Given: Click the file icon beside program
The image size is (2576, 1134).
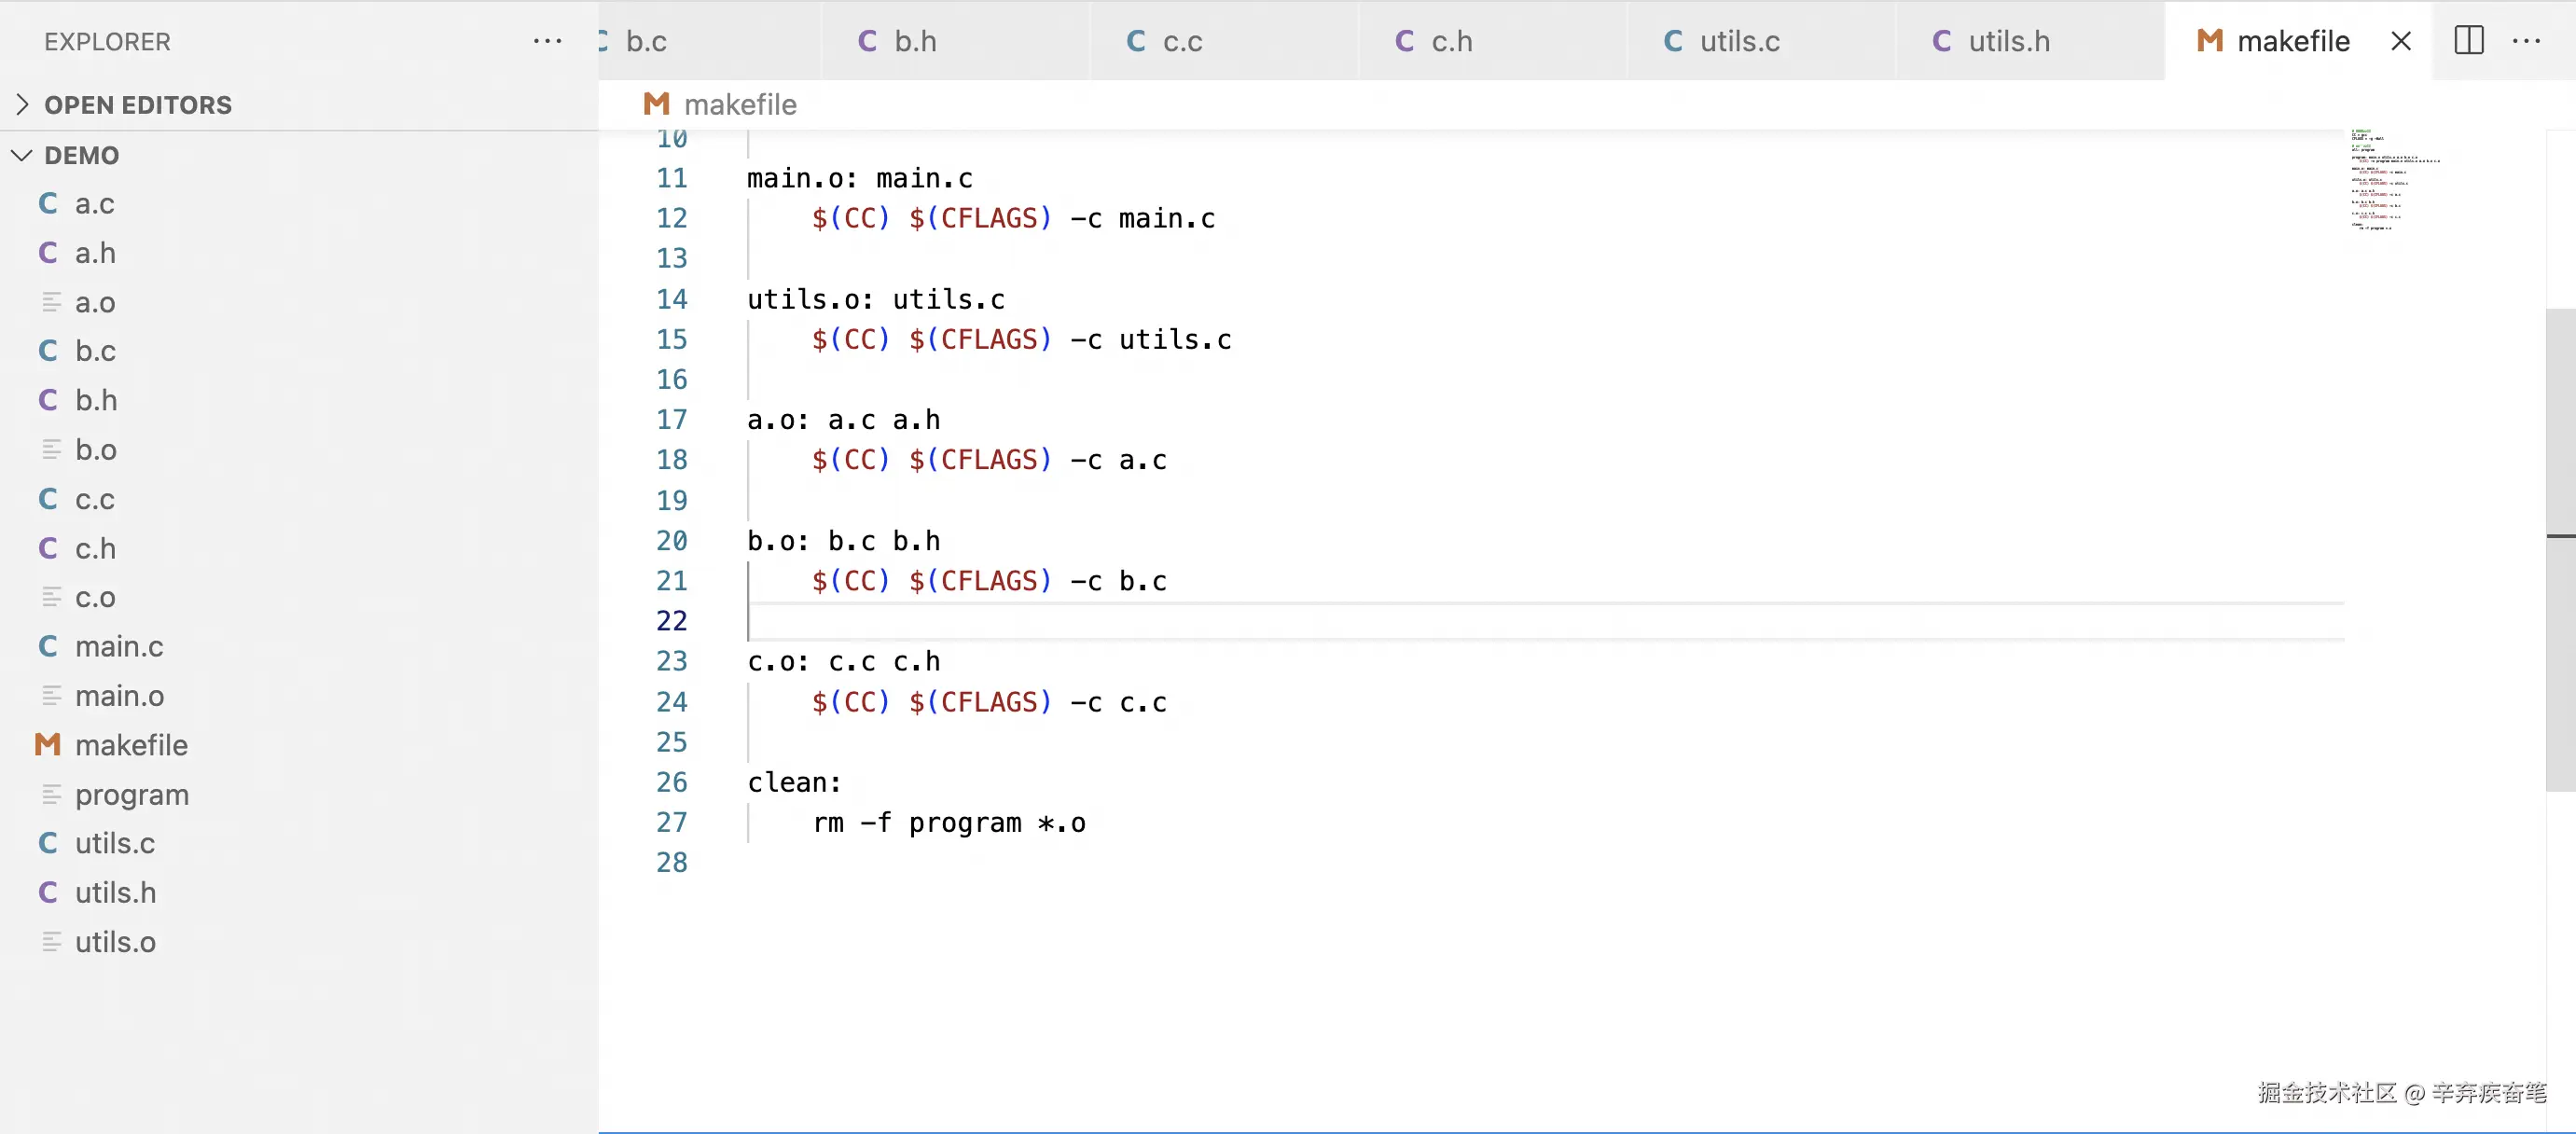Looking at the screenshot, I should click(x=51, y=794).
